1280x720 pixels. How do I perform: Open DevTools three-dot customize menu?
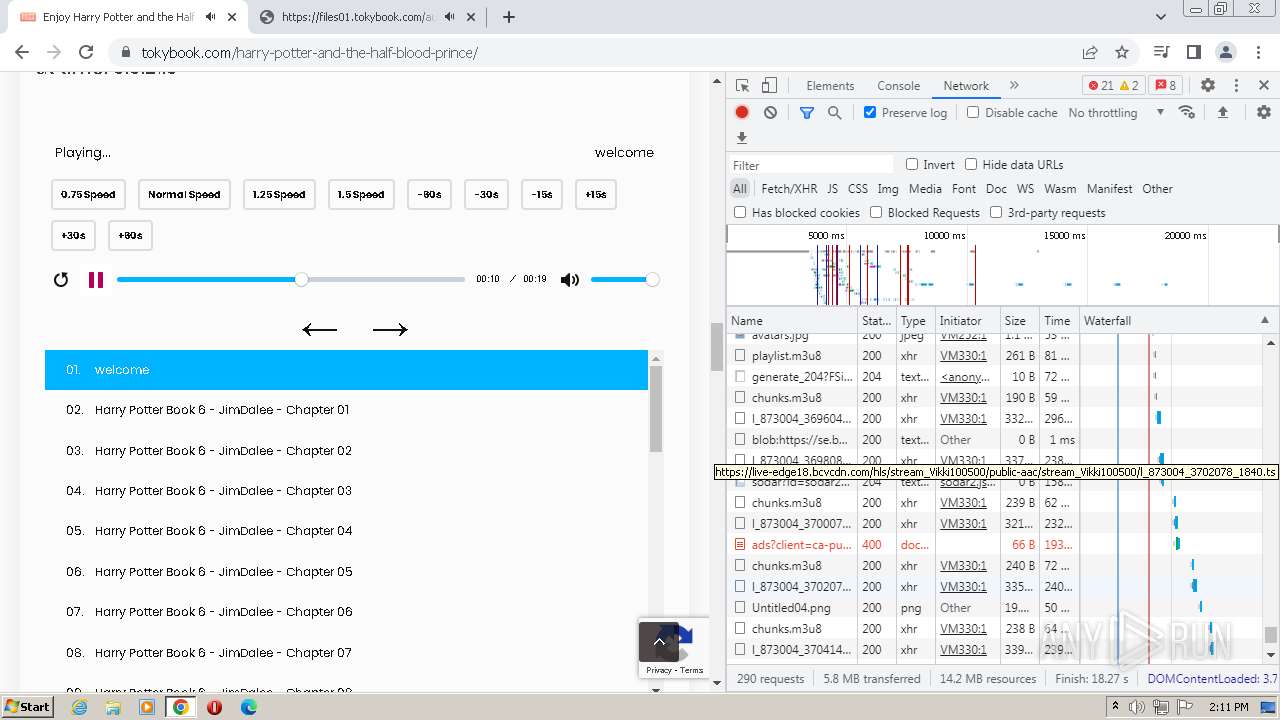[x=1236, y=86]
